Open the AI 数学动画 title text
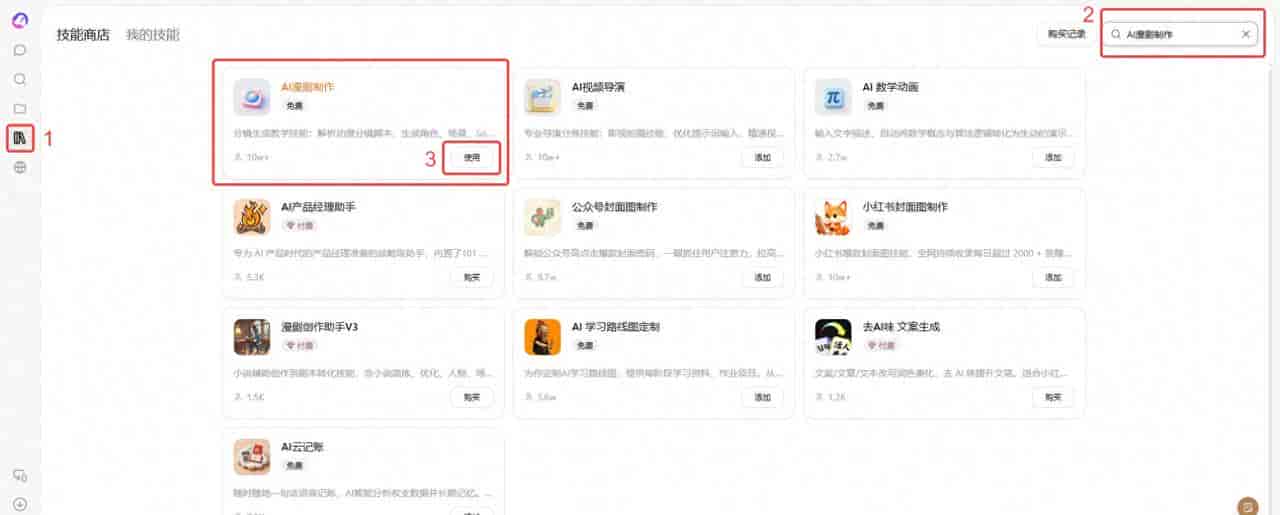Image resolution: width=1280 pixels, height=515 pixels. 890,87
